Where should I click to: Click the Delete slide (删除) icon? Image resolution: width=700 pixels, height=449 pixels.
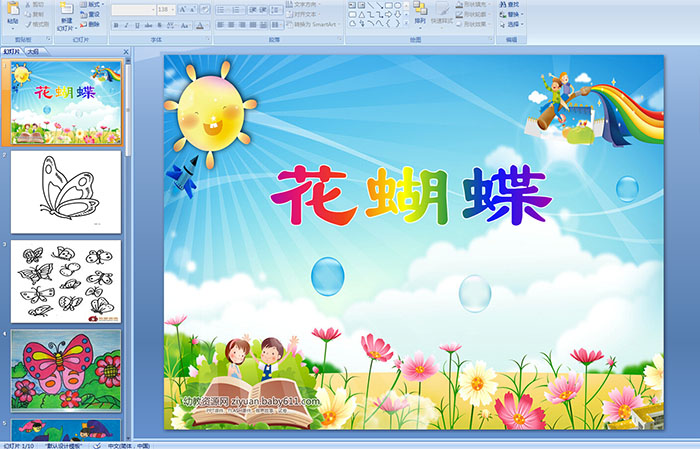coord(92,24)
